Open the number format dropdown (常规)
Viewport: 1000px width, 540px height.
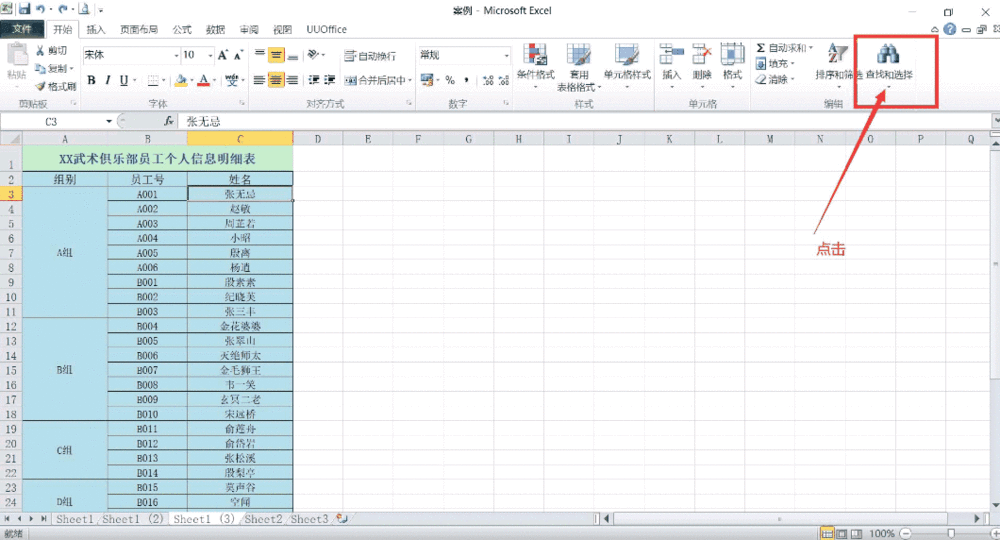pos(506,55)
